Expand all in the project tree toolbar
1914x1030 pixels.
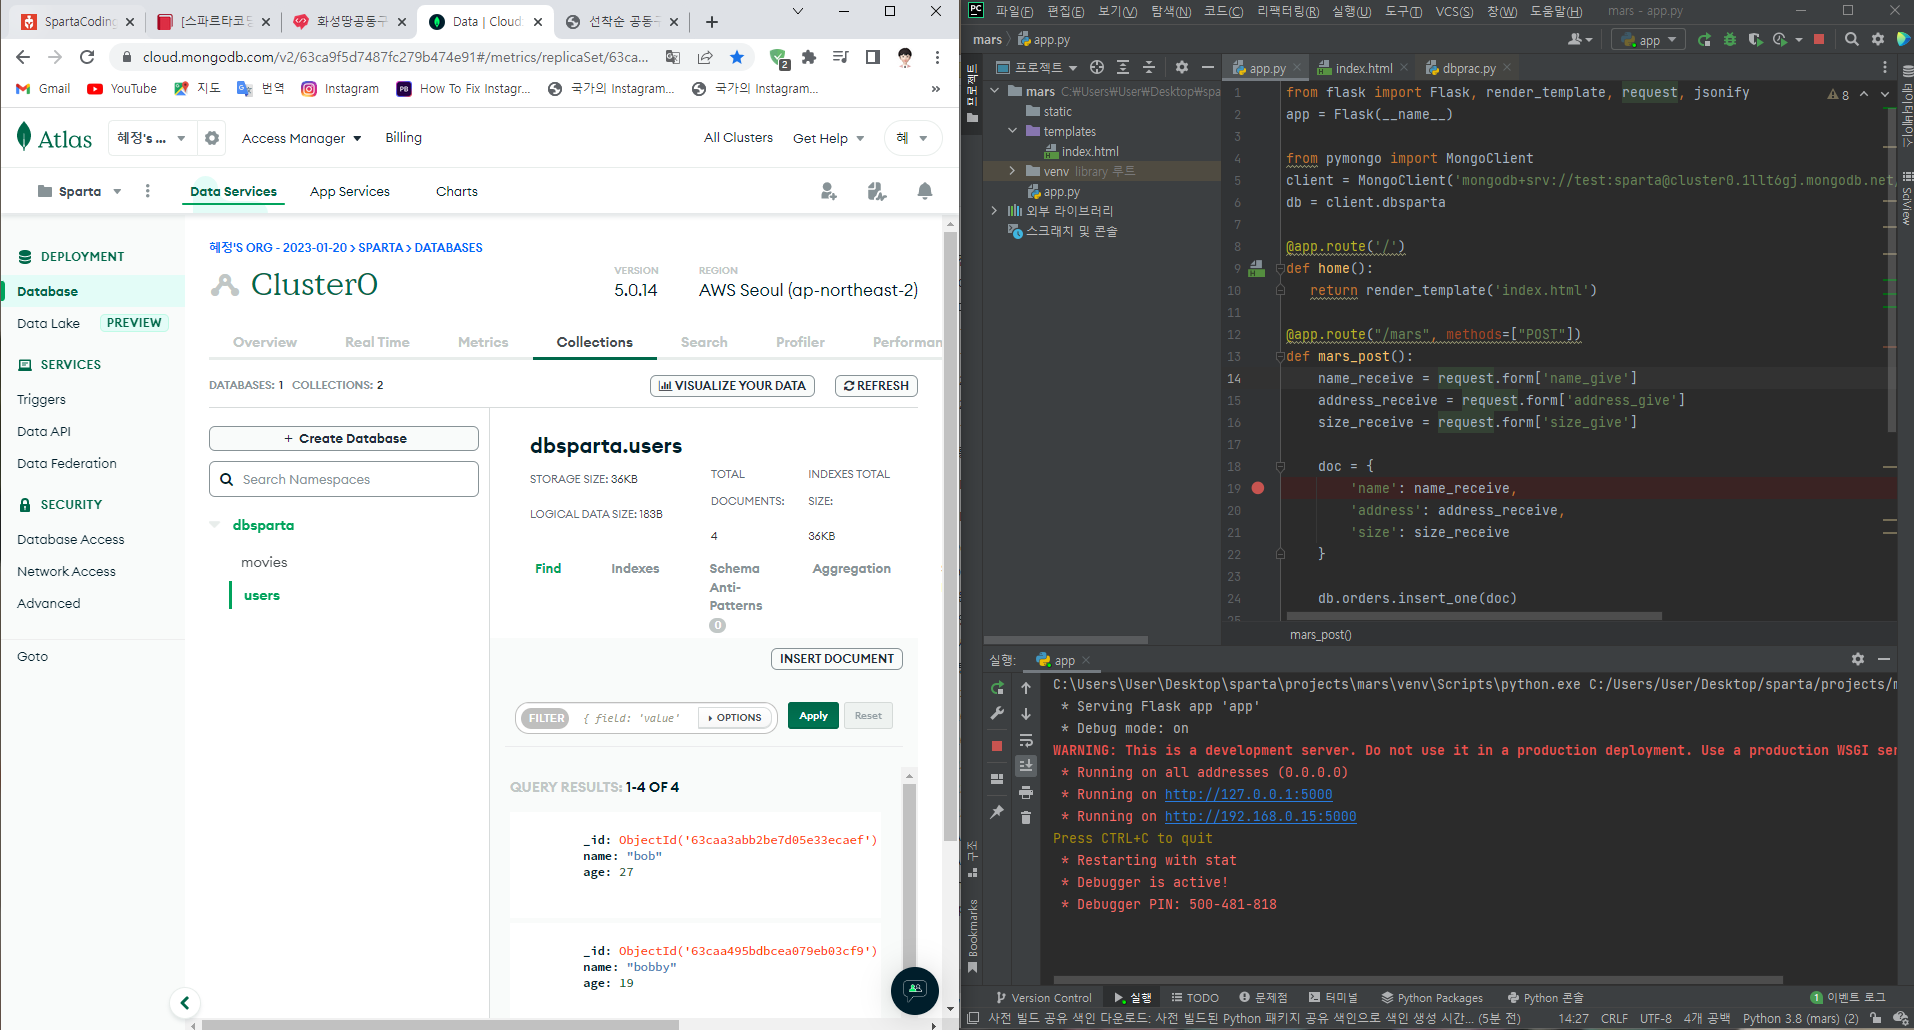1123,68
